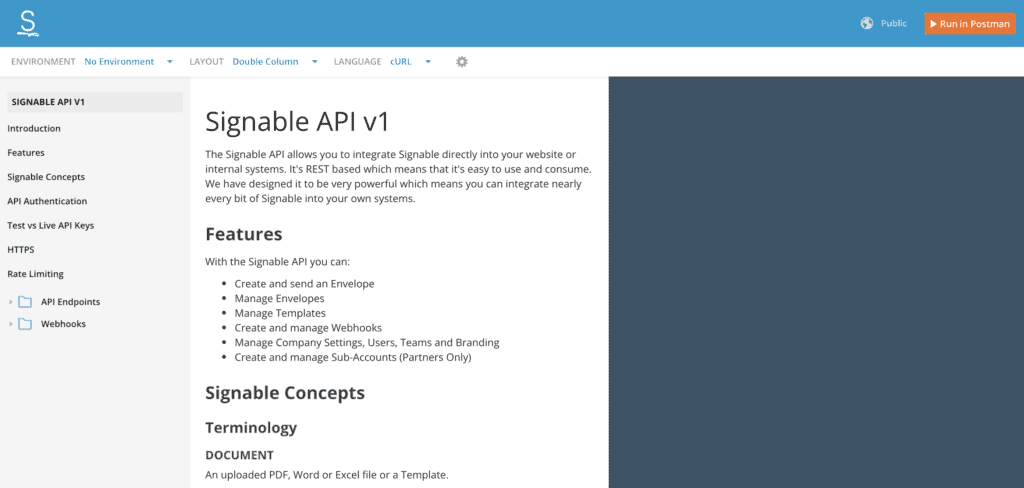This screenshot has width=1024, height=488.
Task: Open the Layout Double Column dropdown
Action: coord(275,61)
